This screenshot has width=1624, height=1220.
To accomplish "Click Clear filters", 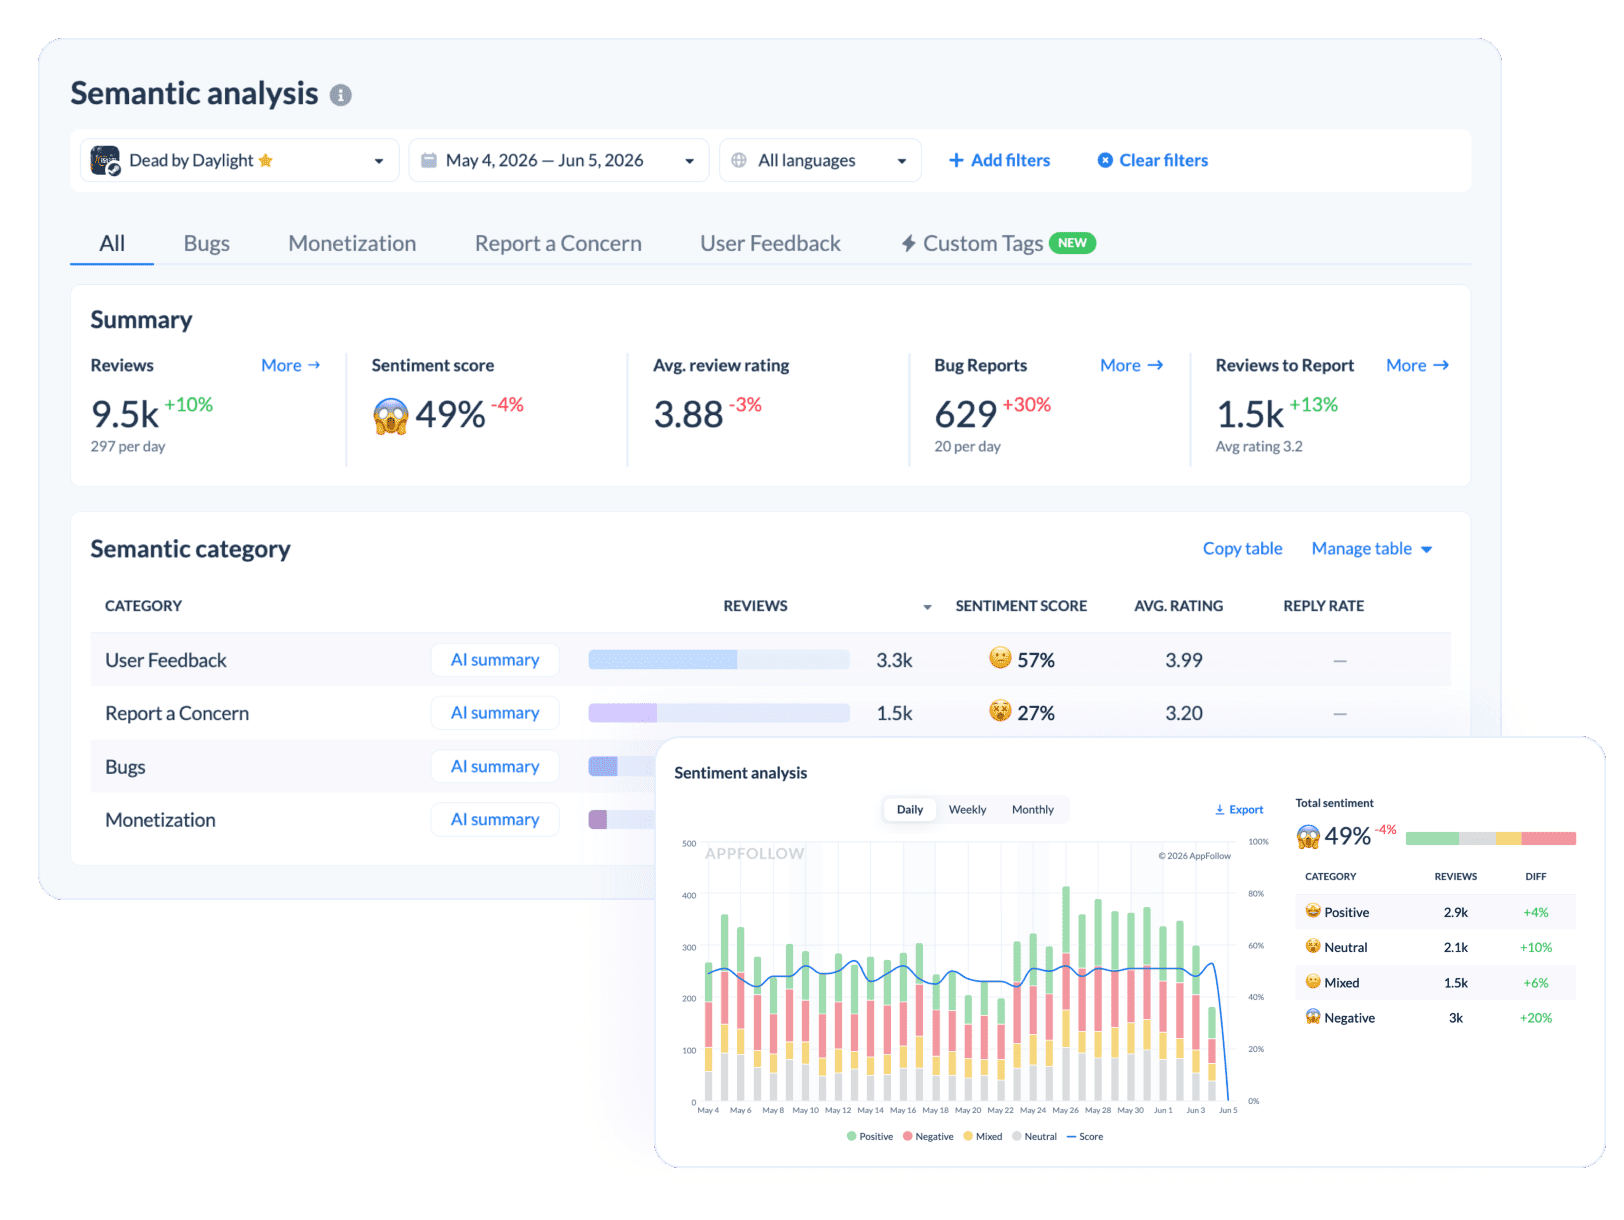I will click(1152, 160).
